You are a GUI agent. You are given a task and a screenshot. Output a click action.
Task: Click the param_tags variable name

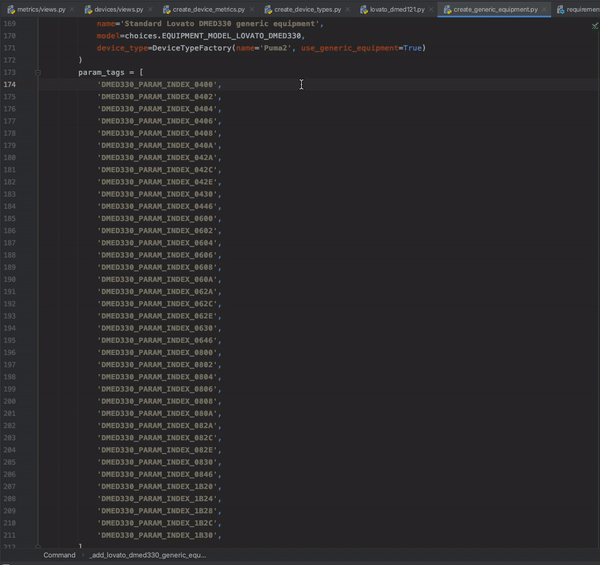[101, 72]
